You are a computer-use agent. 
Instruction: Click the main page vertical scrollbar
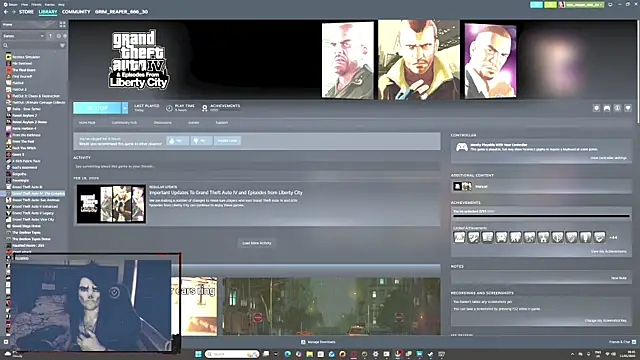pyautogui.click(x=638, y=71)
